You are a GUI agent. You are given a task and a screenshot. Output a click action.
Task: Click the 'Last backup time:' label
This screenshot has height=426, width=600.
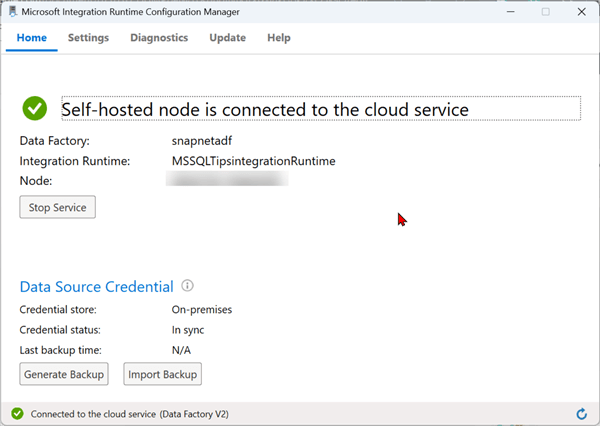[x=61, y=350]
